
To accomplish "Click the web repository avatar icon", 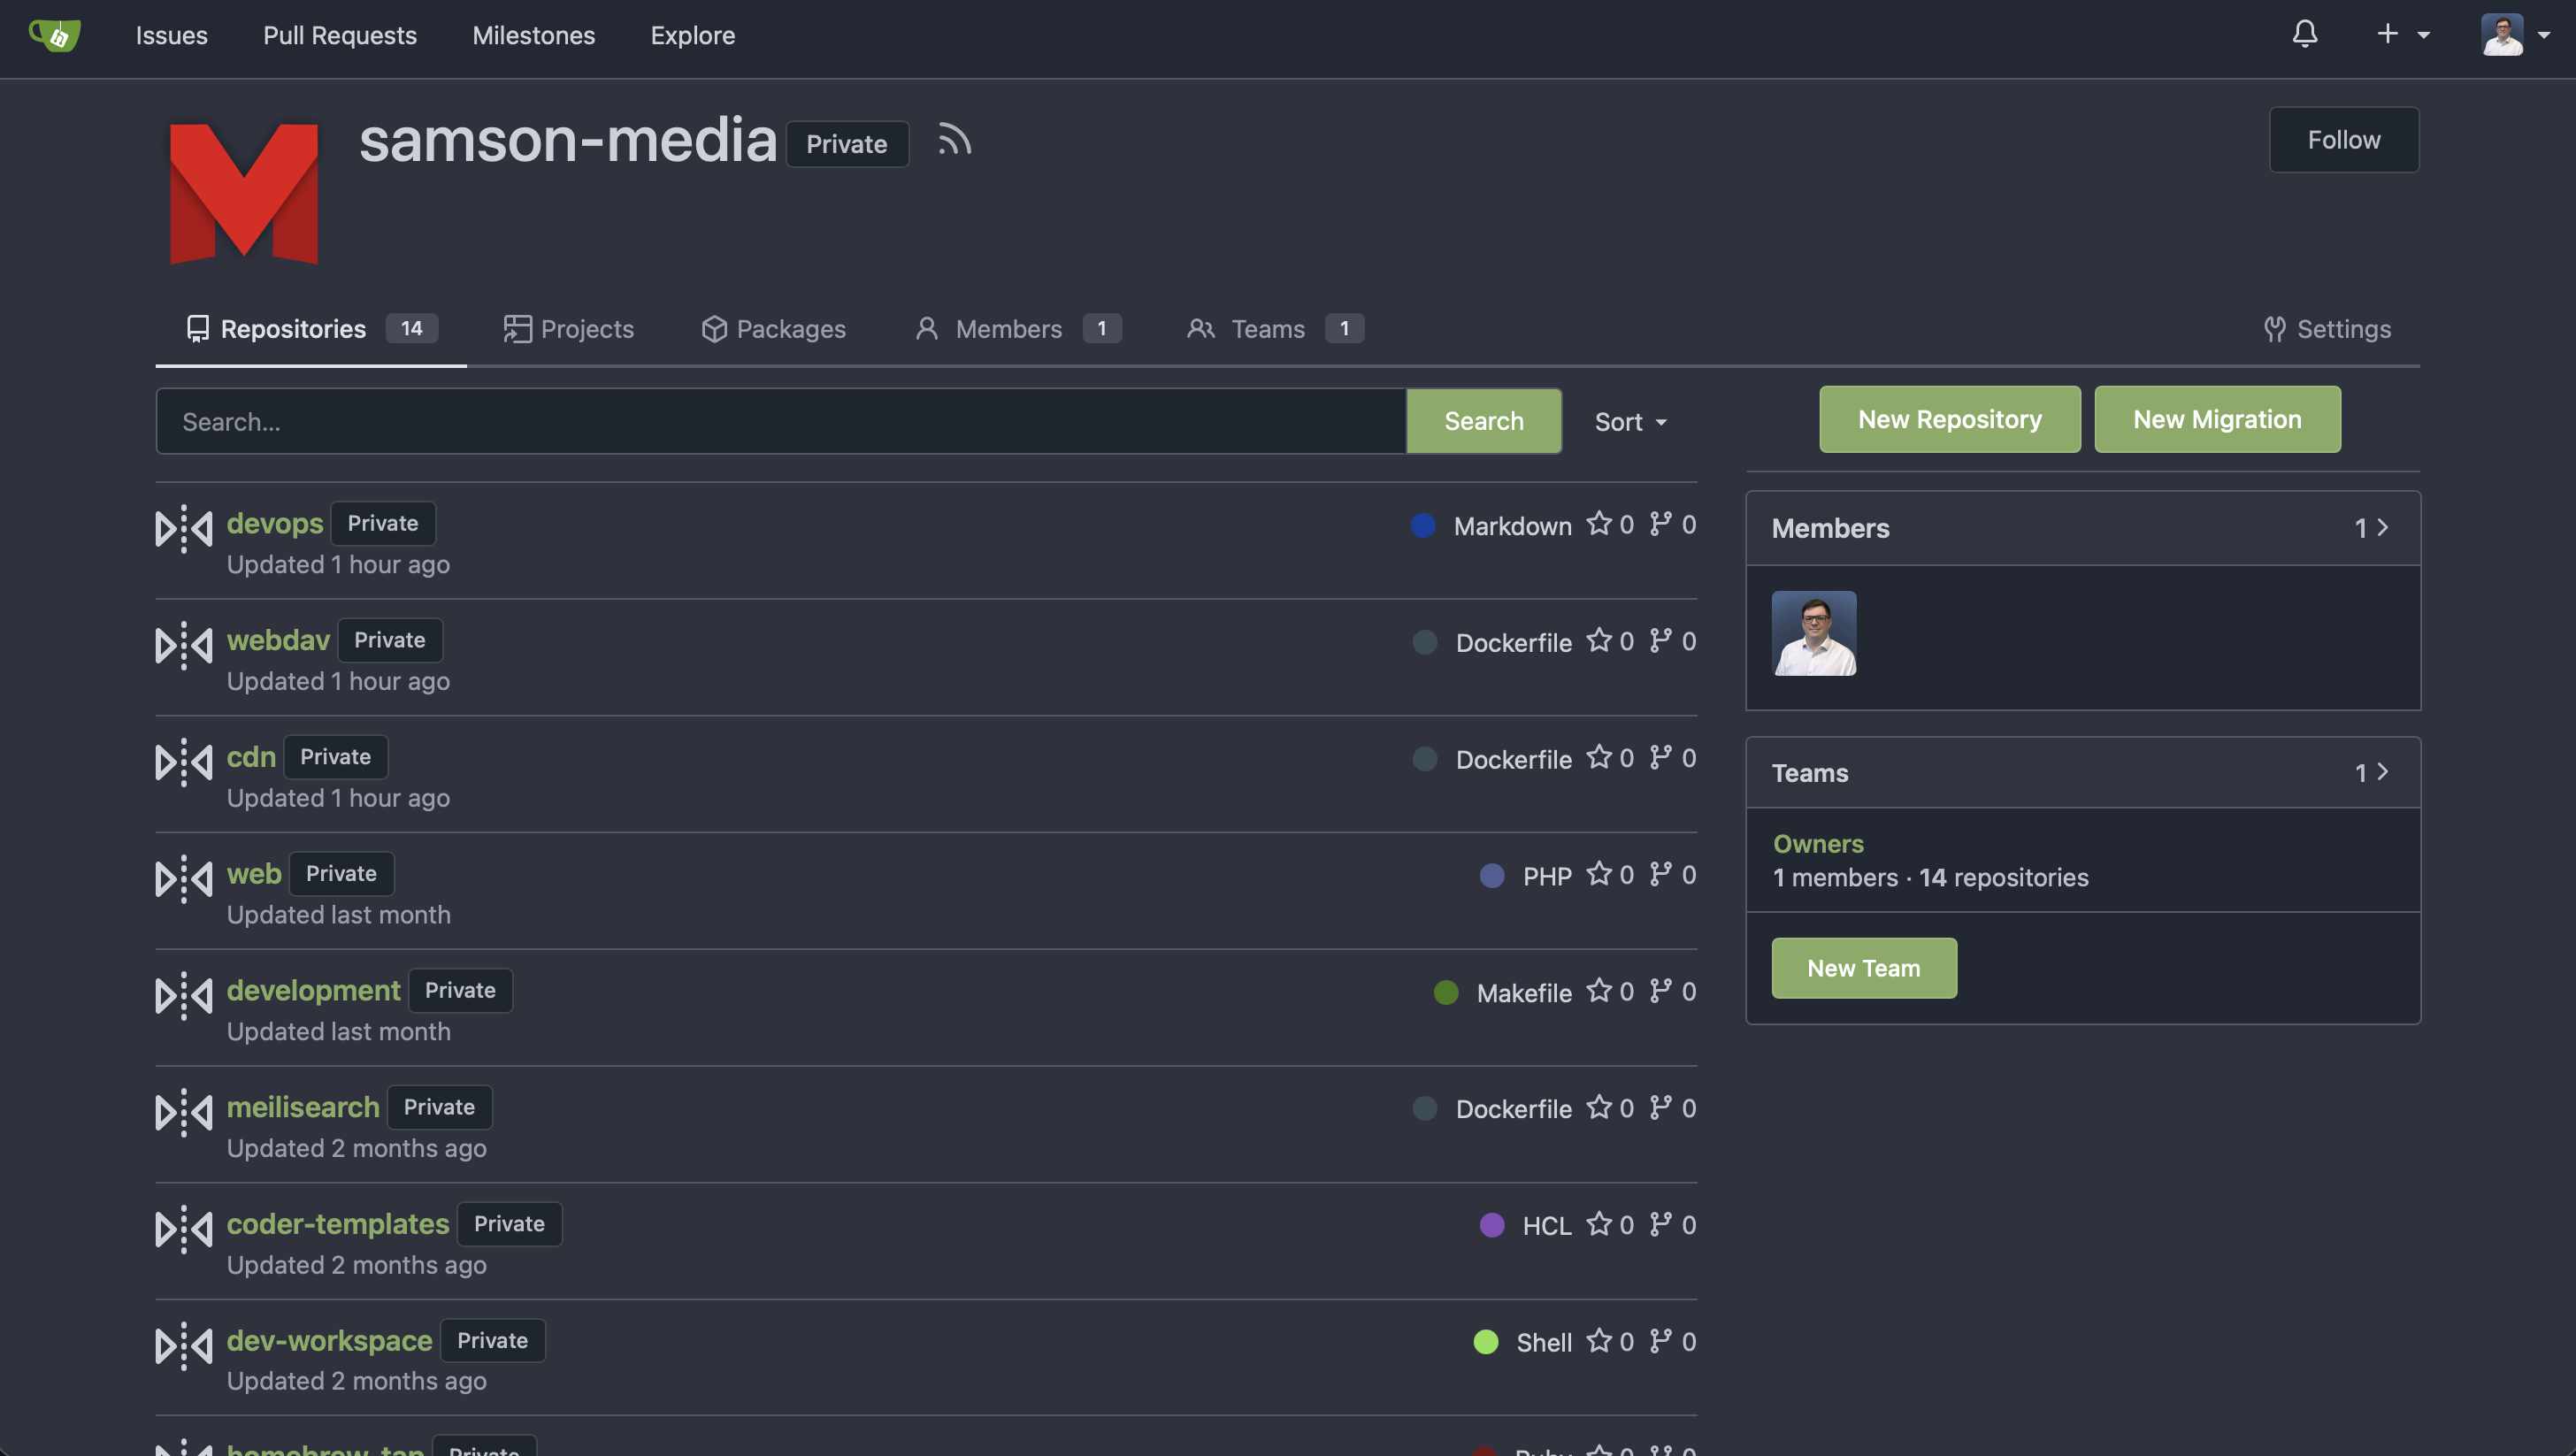I will (184, 879).
